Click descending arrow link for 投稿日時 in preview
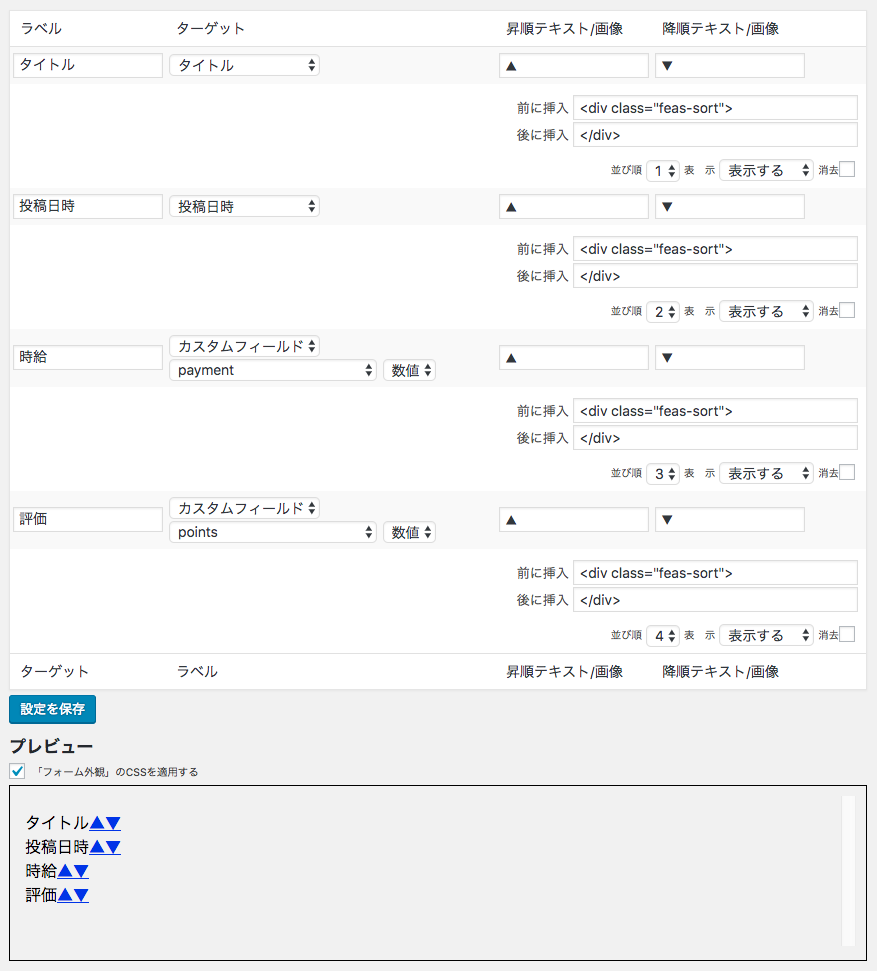 (113, 847)
